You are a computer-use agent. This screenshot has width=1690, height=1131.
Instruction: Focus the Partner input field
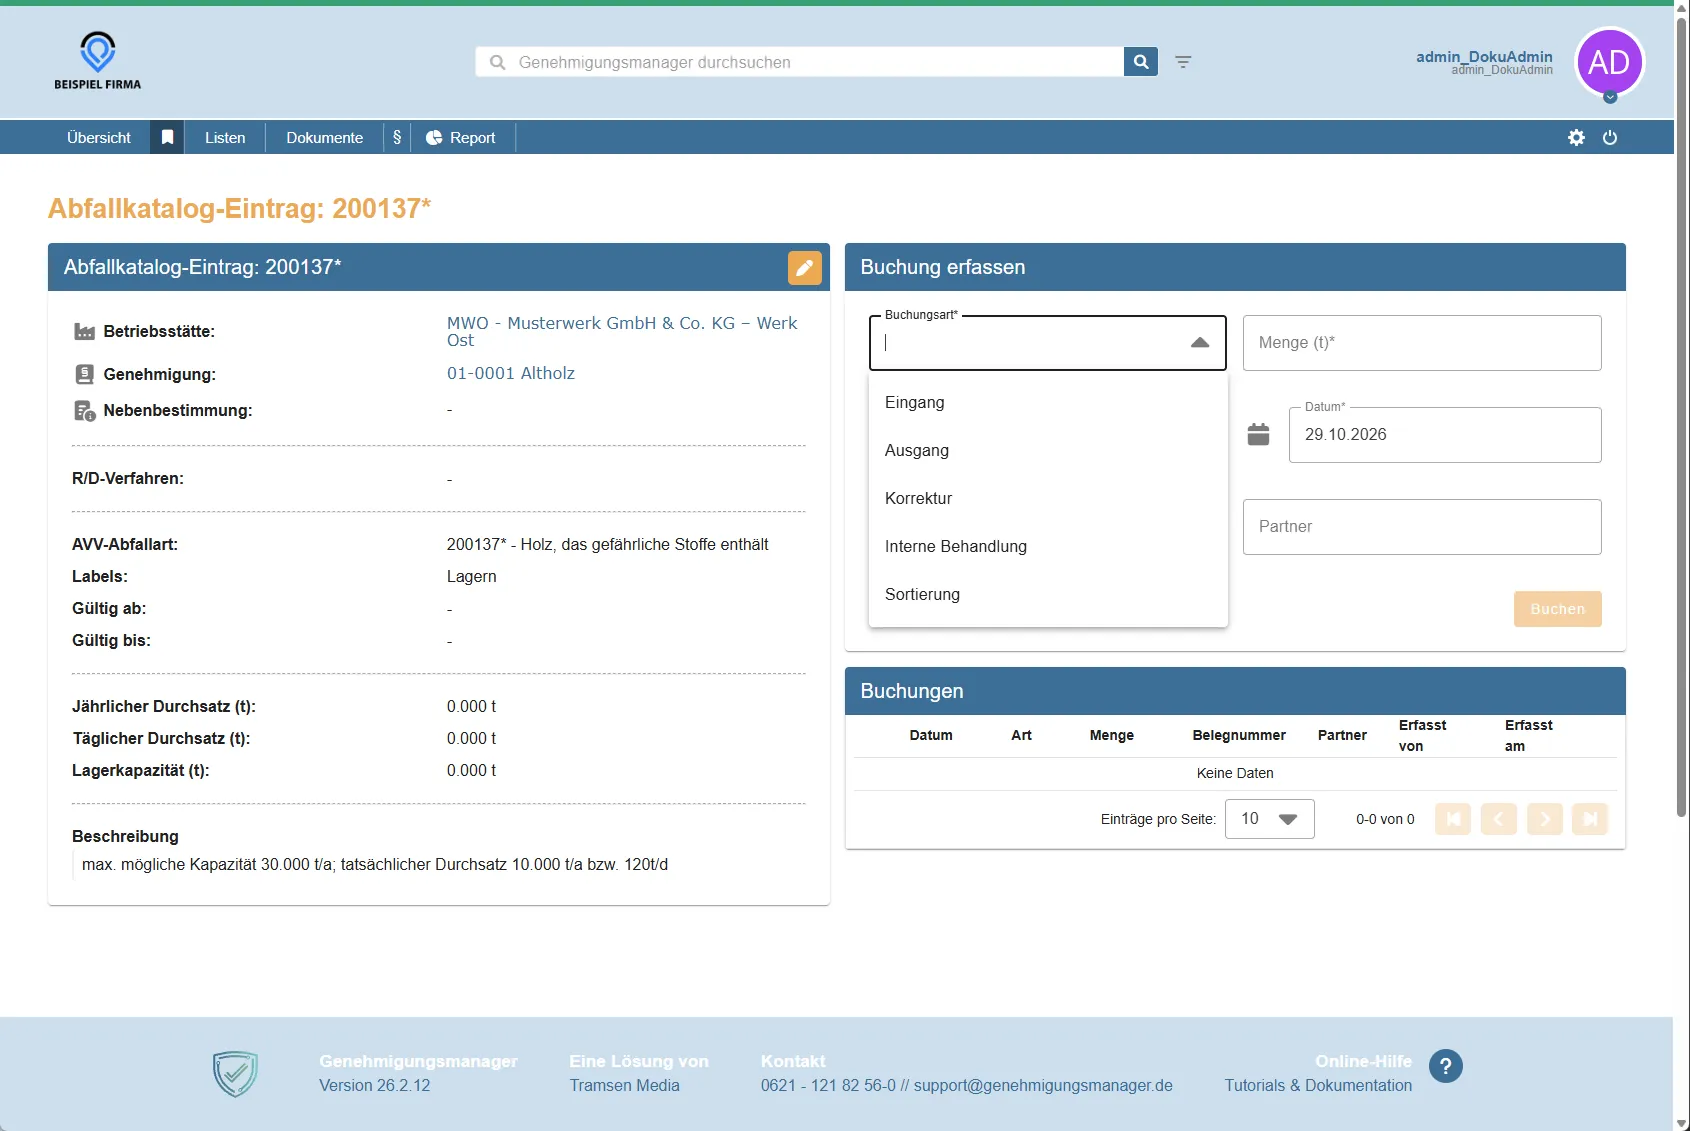click(1422, 527)
